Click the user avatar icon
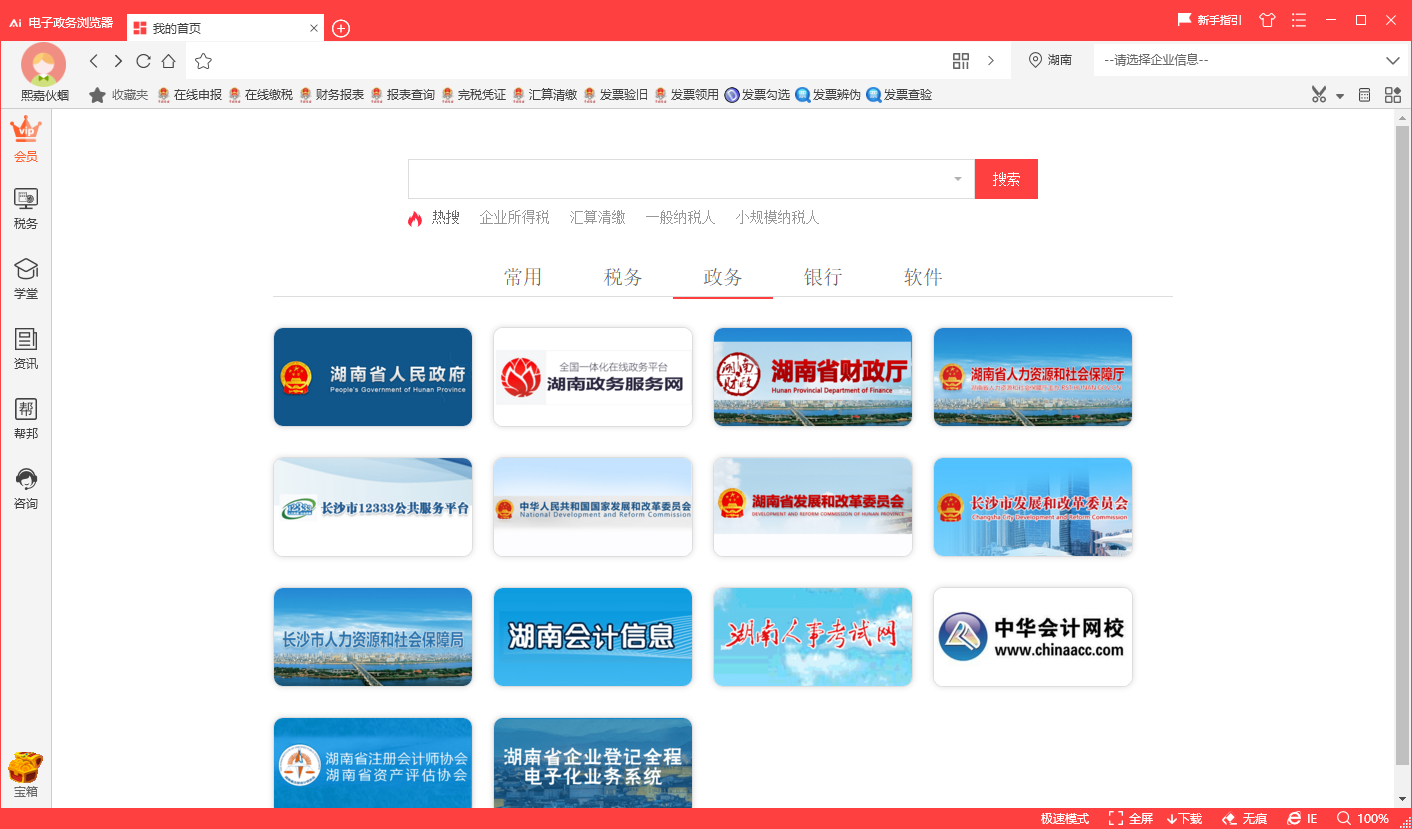The height and width of the screenshot is (829, 1412). [x=44, y=65]
